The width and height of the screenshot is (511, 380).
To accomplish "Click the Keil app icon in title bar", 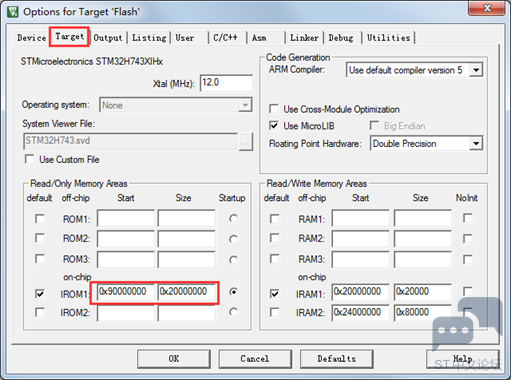I will (x=13, y=12).
